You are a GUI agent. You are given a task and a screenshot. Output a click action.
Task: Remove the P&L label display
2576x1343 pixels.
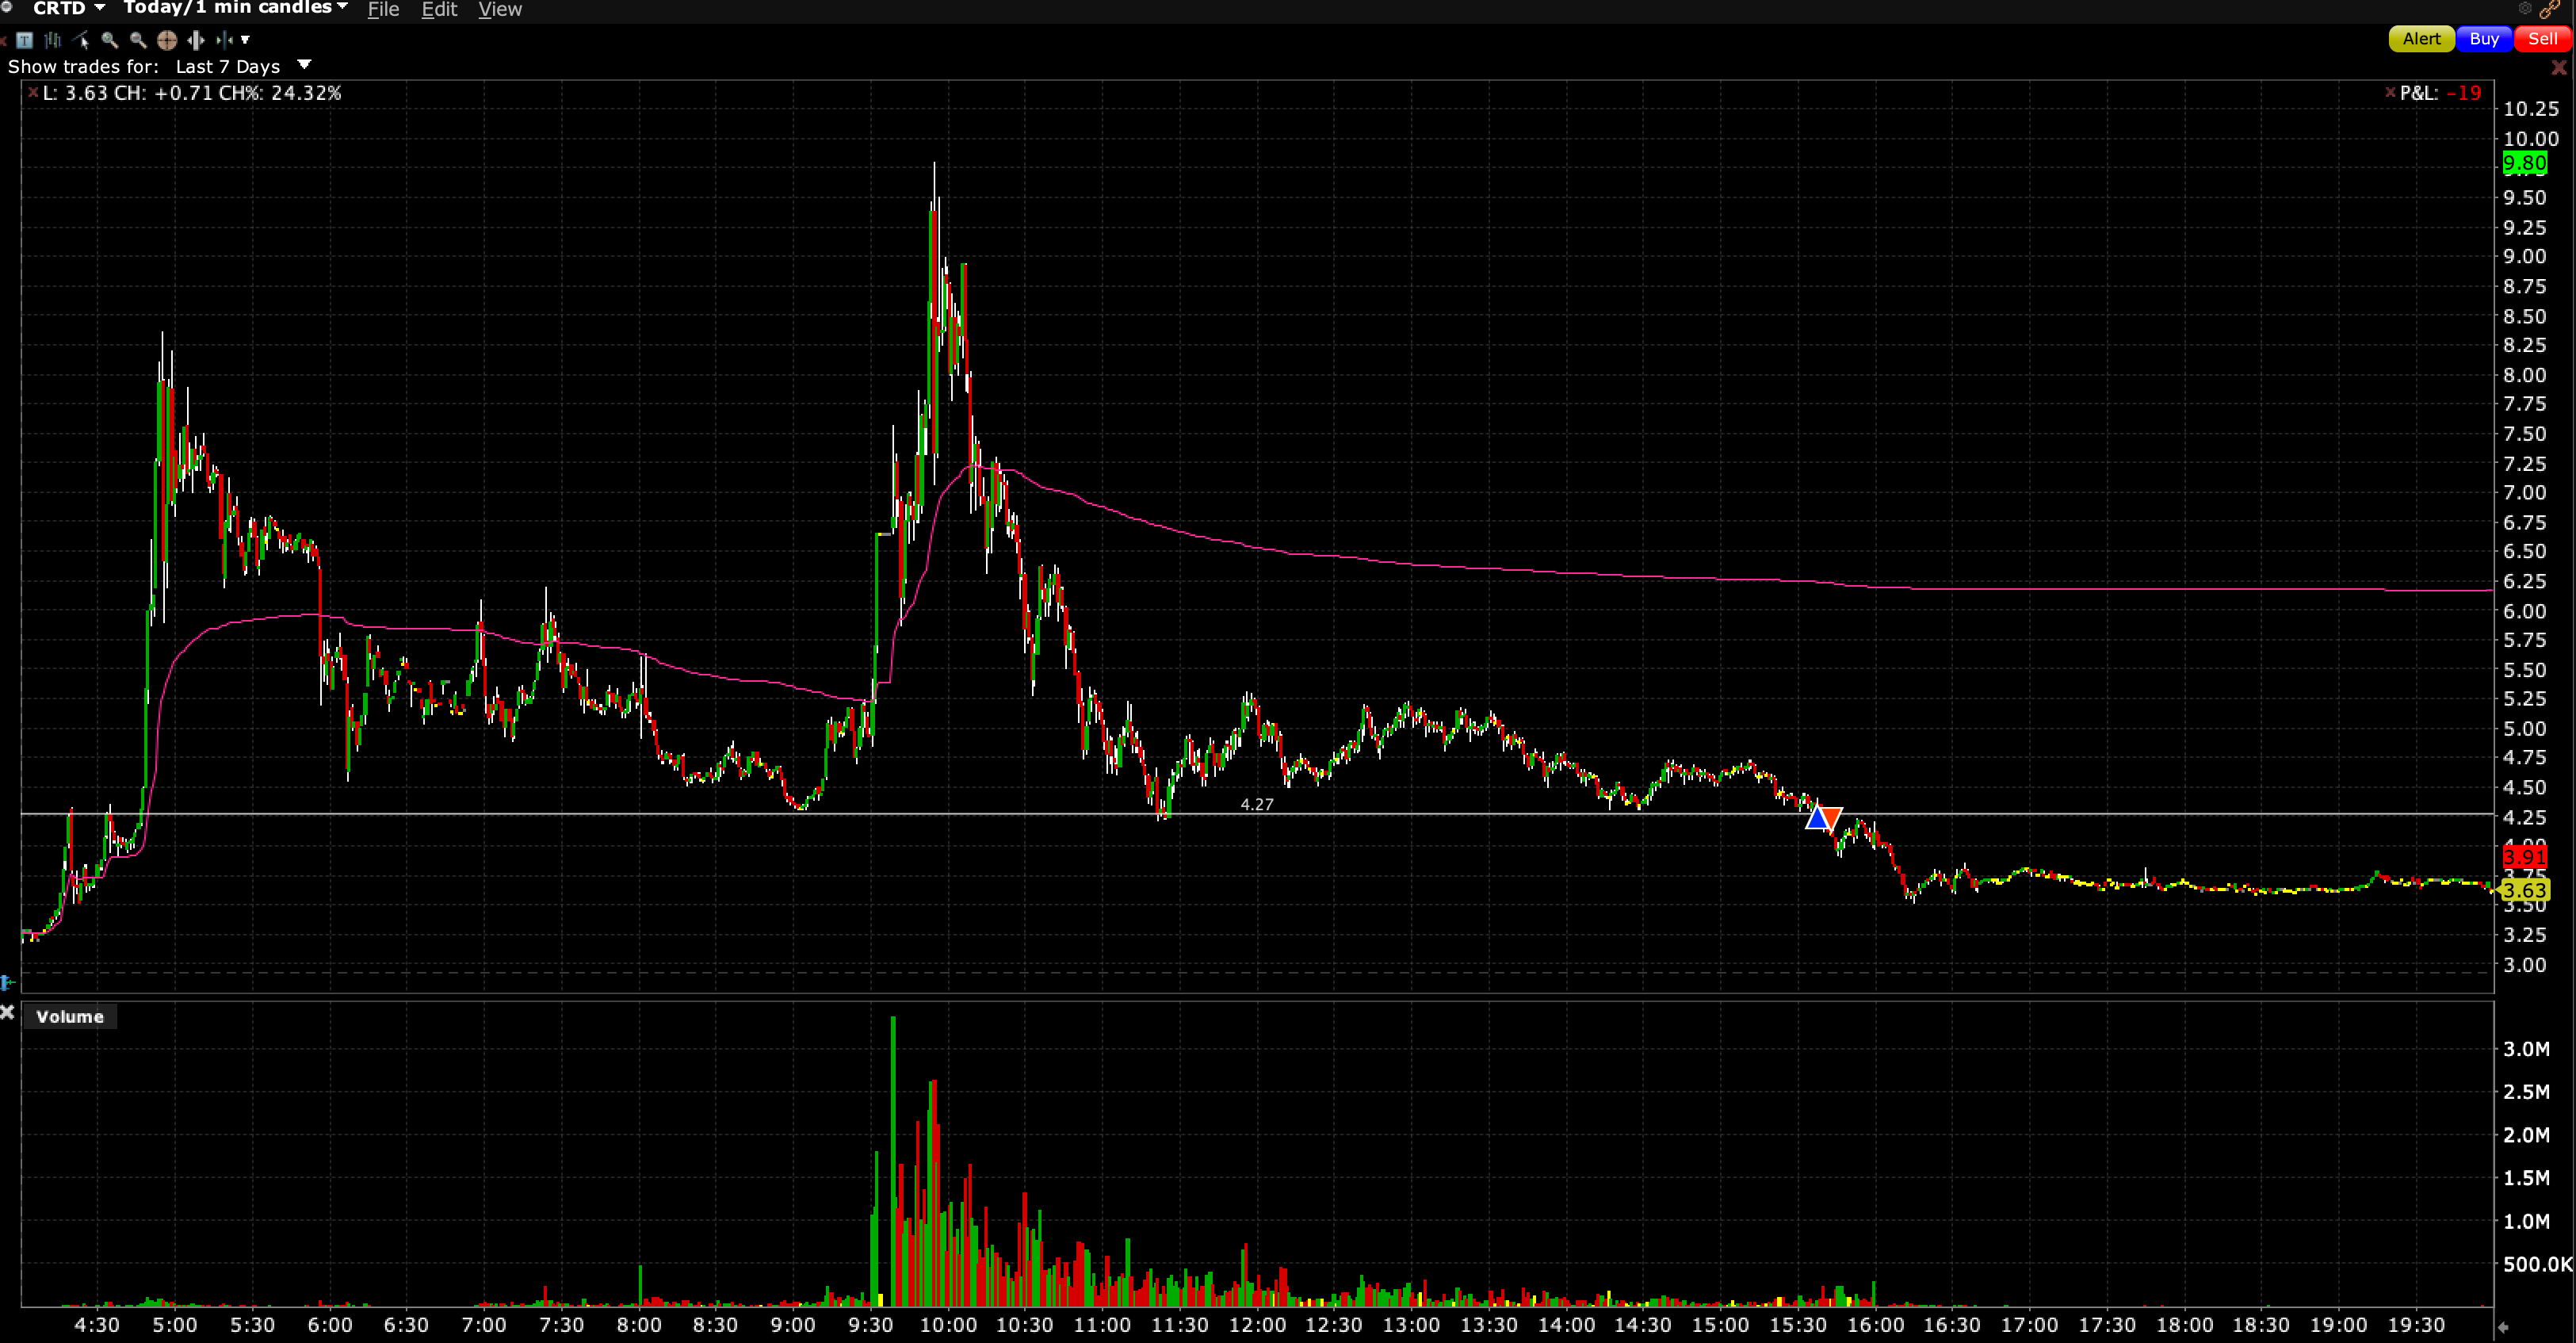(x=2390, y=93)
